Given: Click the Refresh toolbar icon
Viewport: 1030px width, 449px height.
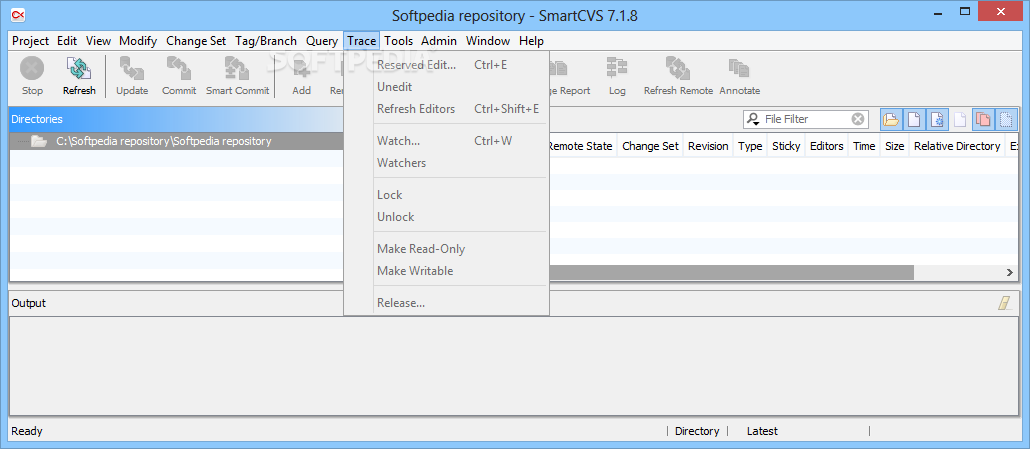Looking at the screenshot, I should (x=79, y=68).
